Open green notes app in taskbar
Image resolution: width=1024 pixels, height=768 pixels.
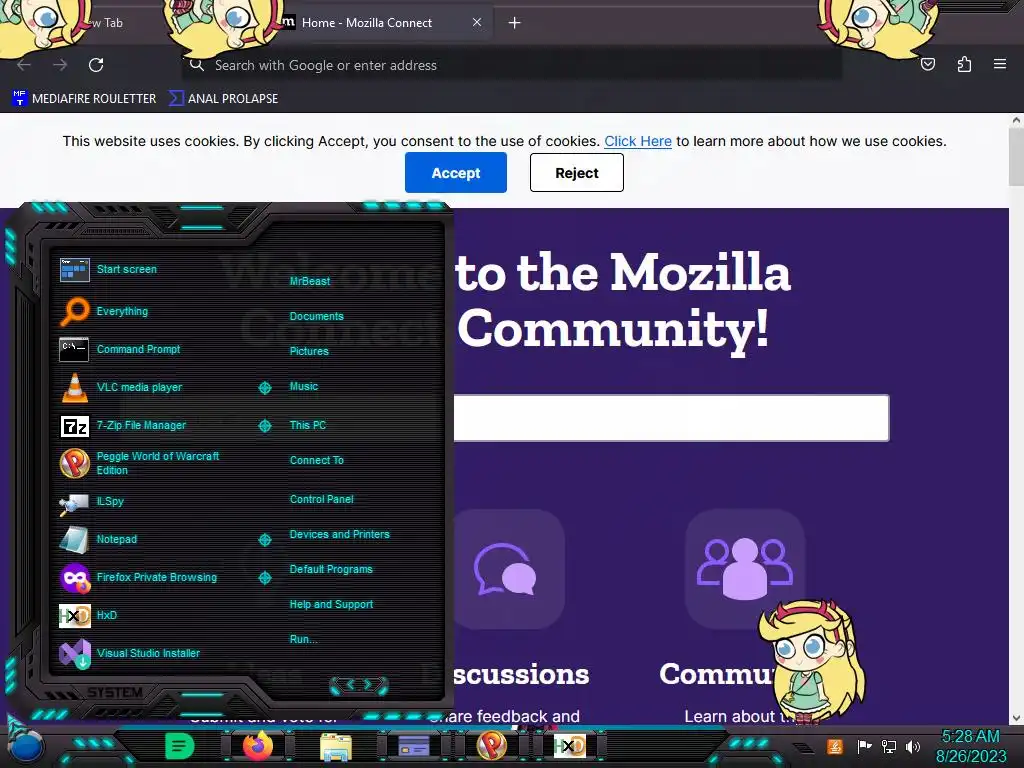pos(180,746)
